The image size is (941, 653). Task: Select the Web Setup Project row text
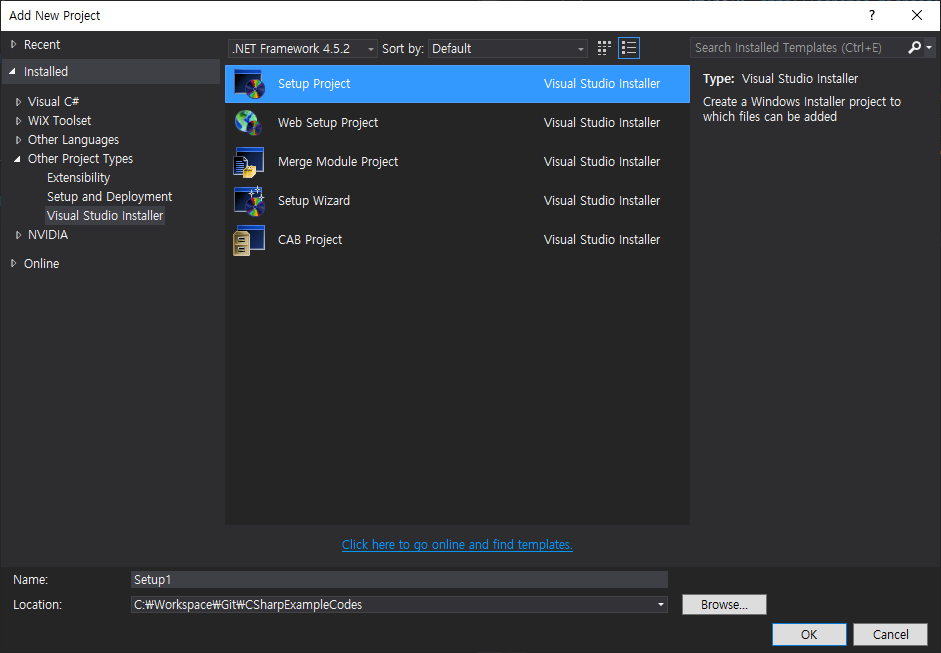point(328,122)
